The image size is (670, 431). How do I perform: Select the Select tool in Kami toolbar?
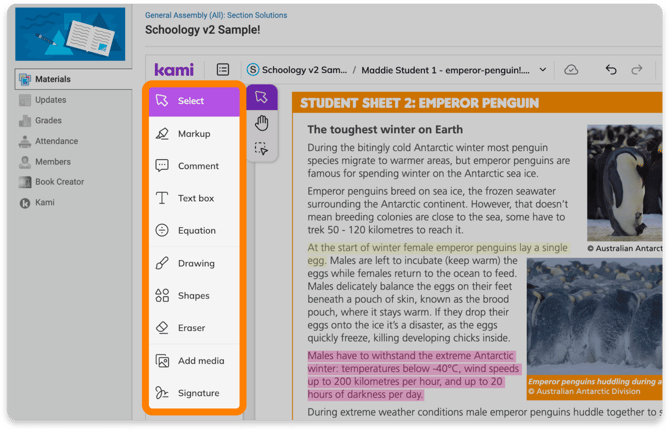pos(194,101)
